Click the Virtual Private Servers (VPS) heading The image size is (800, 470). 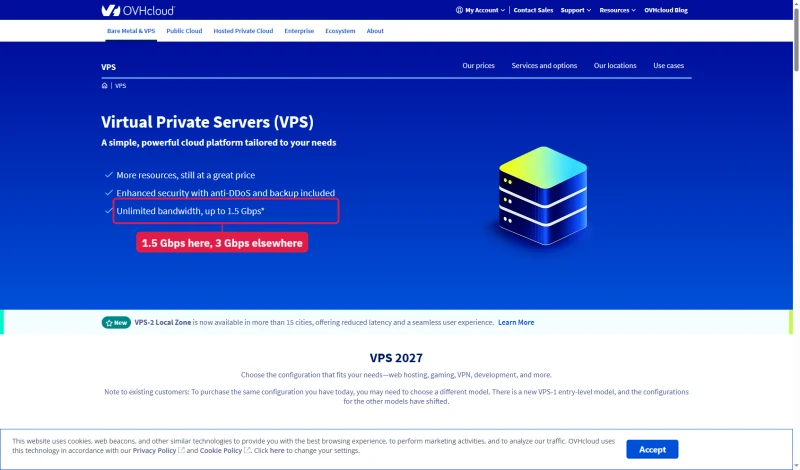click(x=207, y=122)
